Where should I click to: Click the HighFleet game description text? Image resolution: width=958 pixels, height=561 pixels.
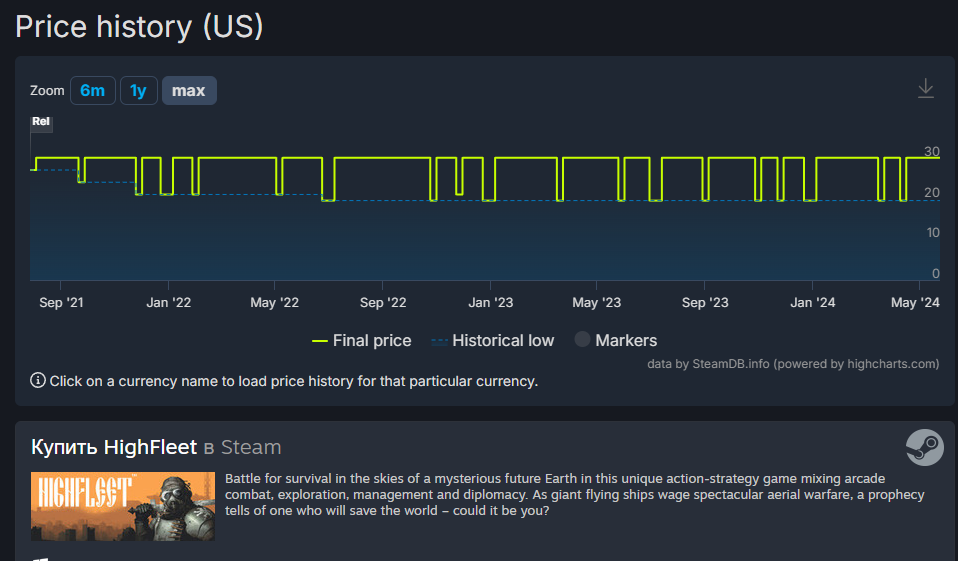(575, 495)
